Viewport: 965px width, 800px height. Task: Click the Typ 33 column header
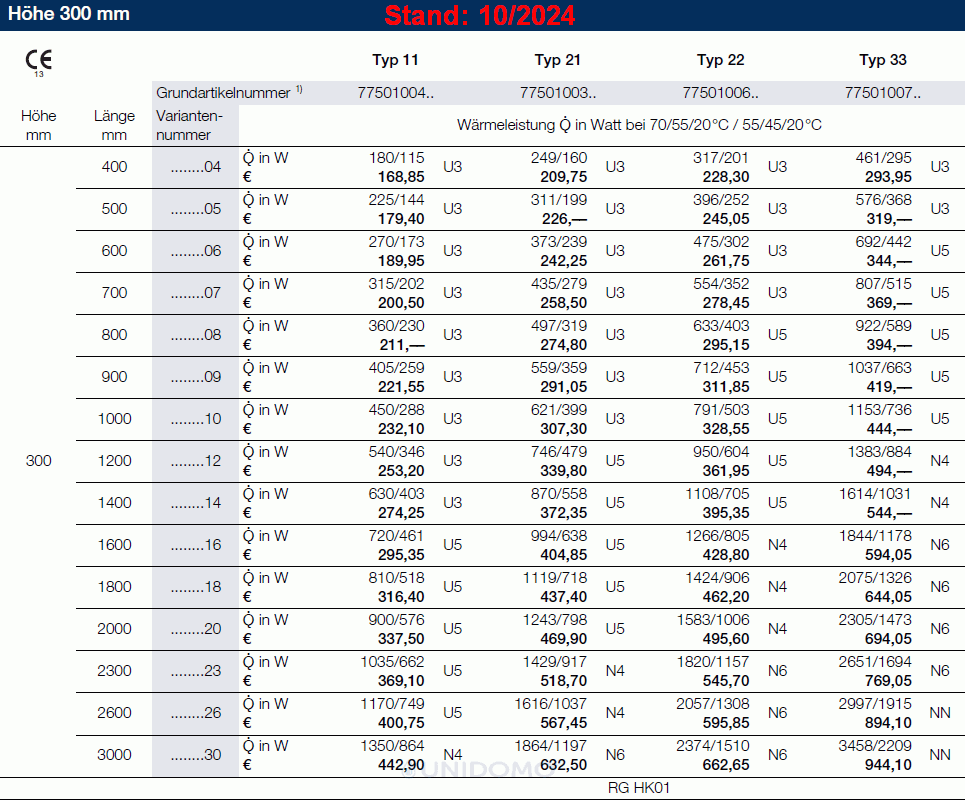coord(883,60)
